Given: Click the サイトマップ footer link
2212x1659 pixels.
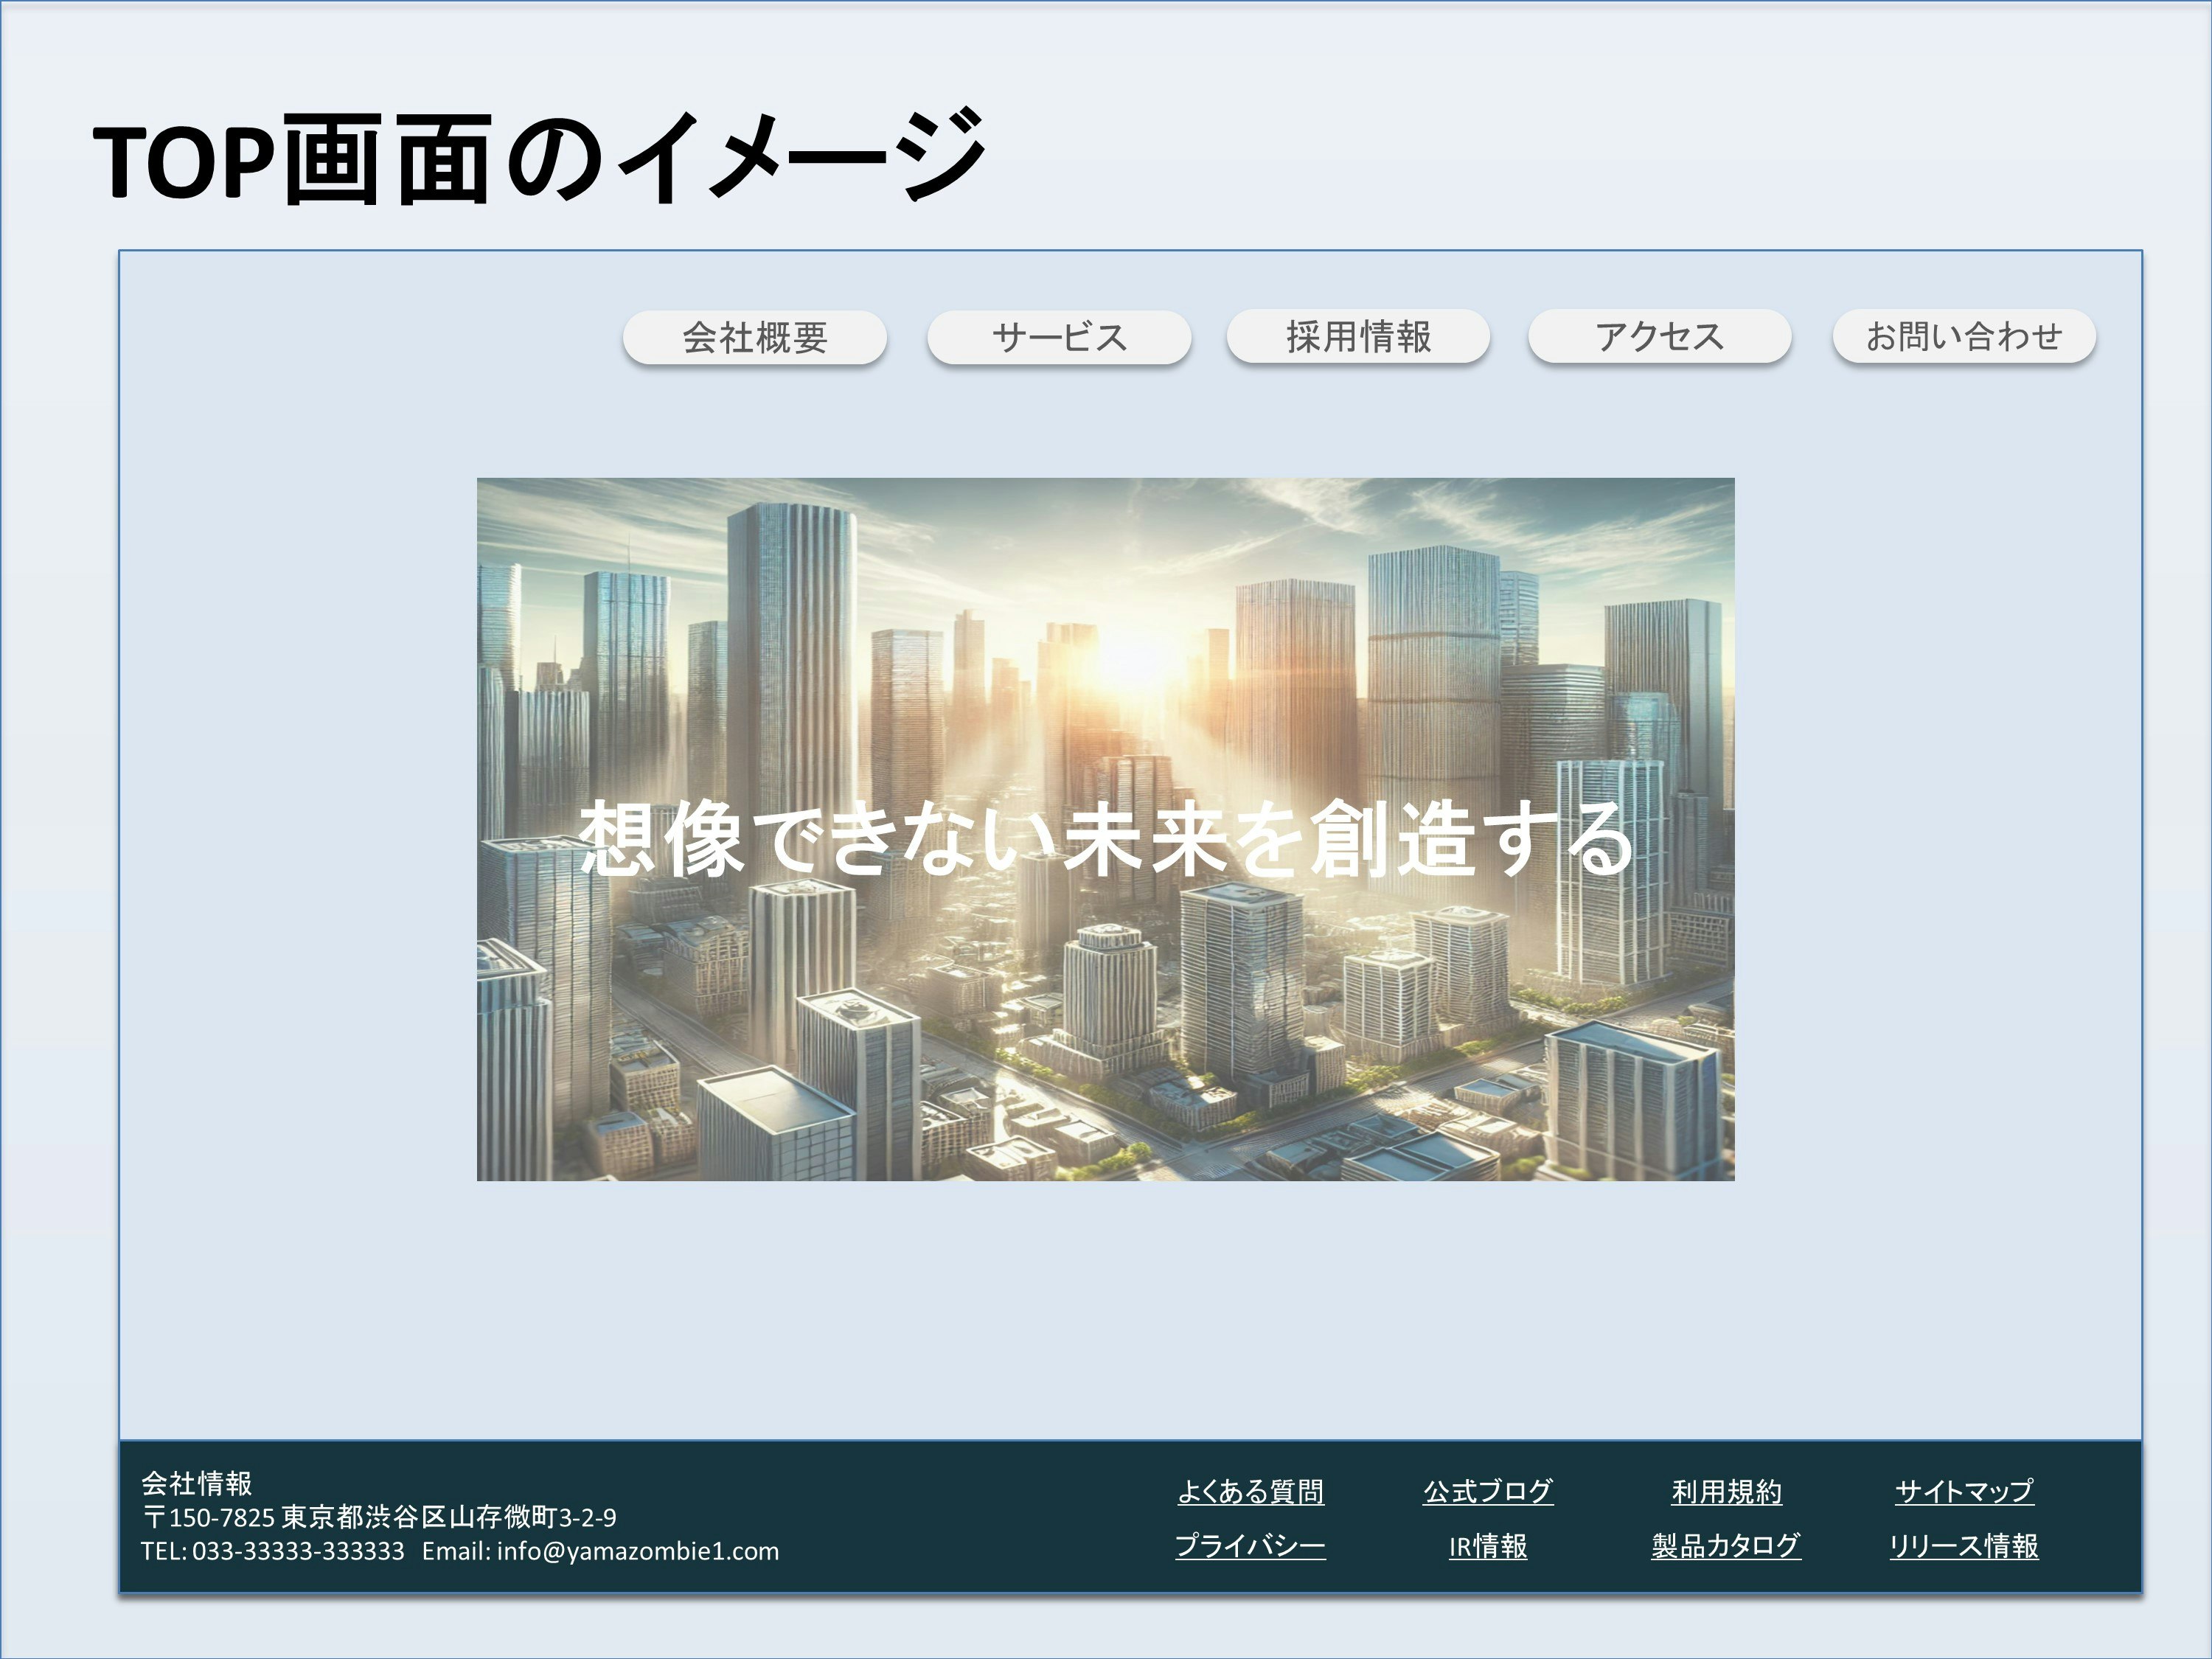Looking at the screenshot, I should click(x=1964, y=1491).
